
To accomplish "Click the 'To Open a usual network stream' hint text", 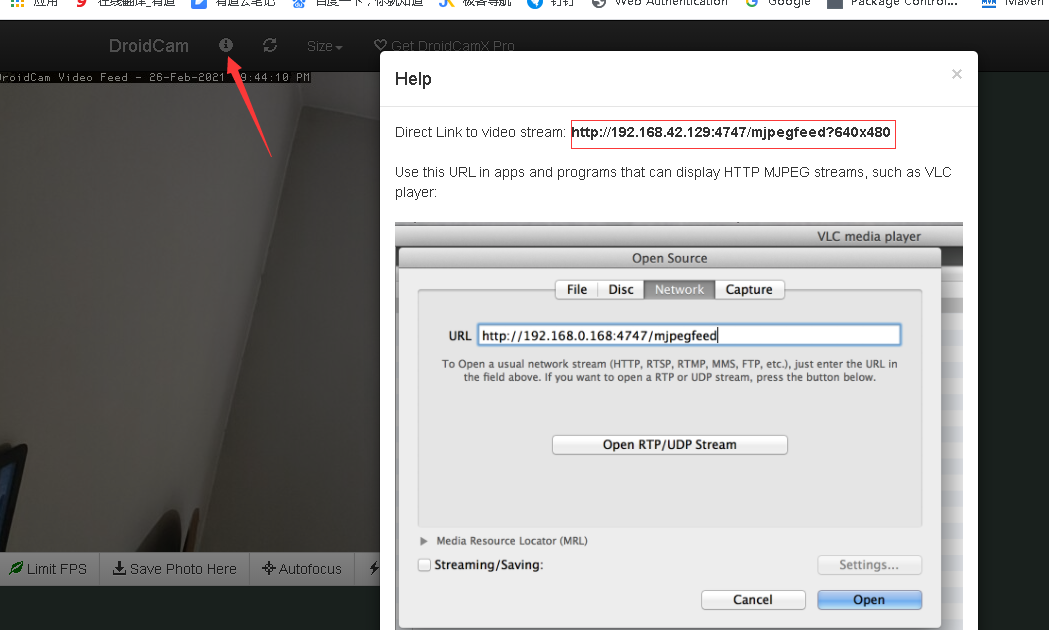I will [x=670, y=371].
